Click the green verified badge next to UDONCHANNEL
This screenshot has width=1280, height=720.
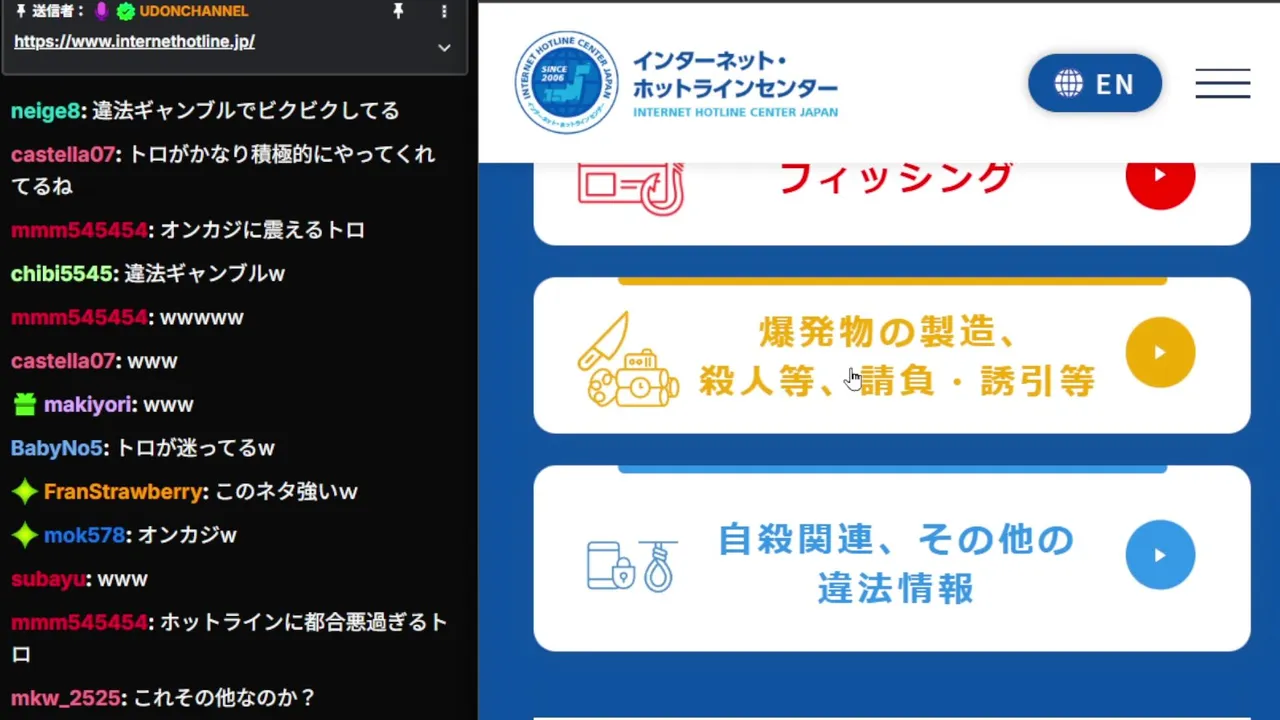point(125,12)
